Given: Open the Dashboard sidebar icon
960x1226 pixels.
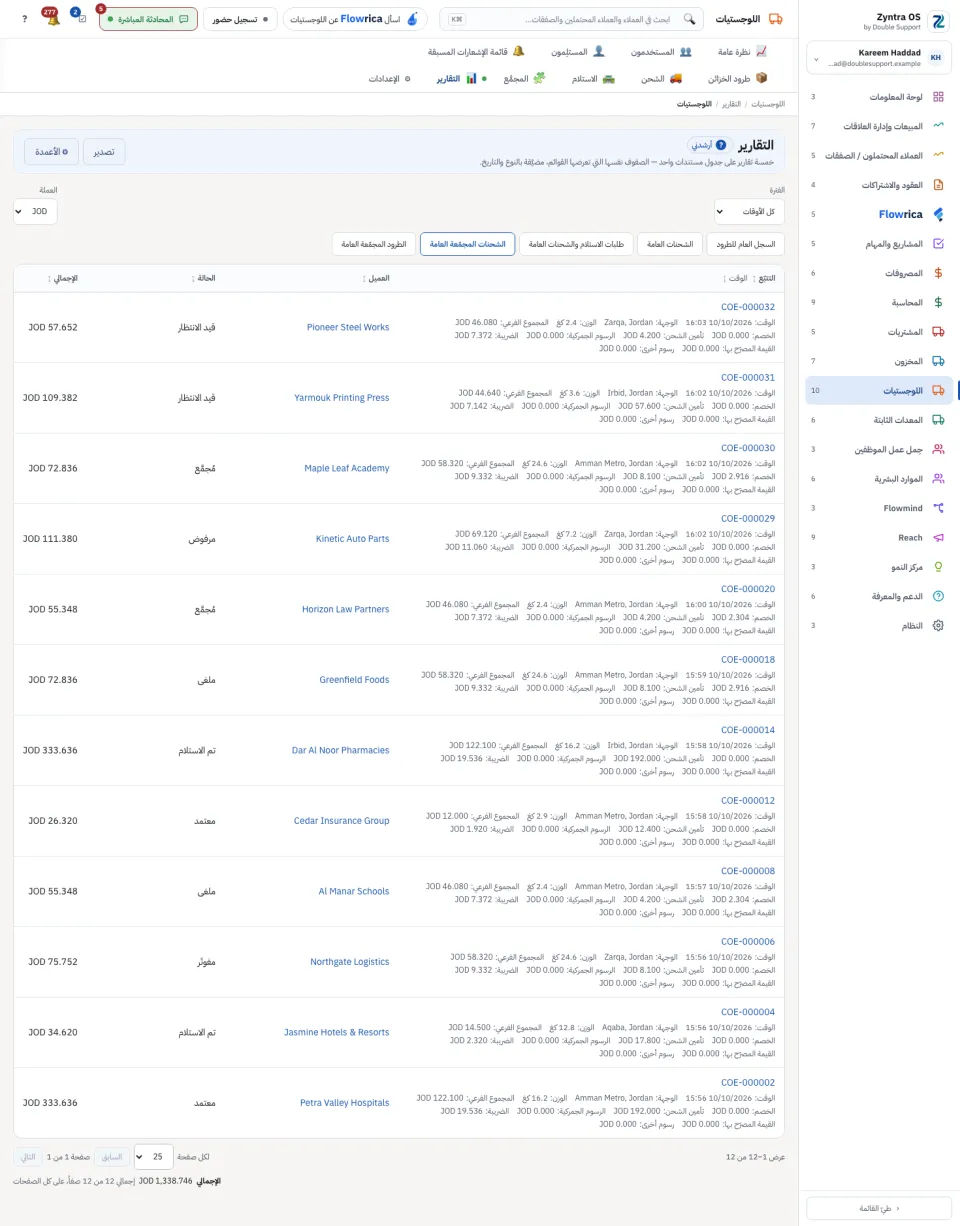Looking at the screenshot, I should (938, 97).
